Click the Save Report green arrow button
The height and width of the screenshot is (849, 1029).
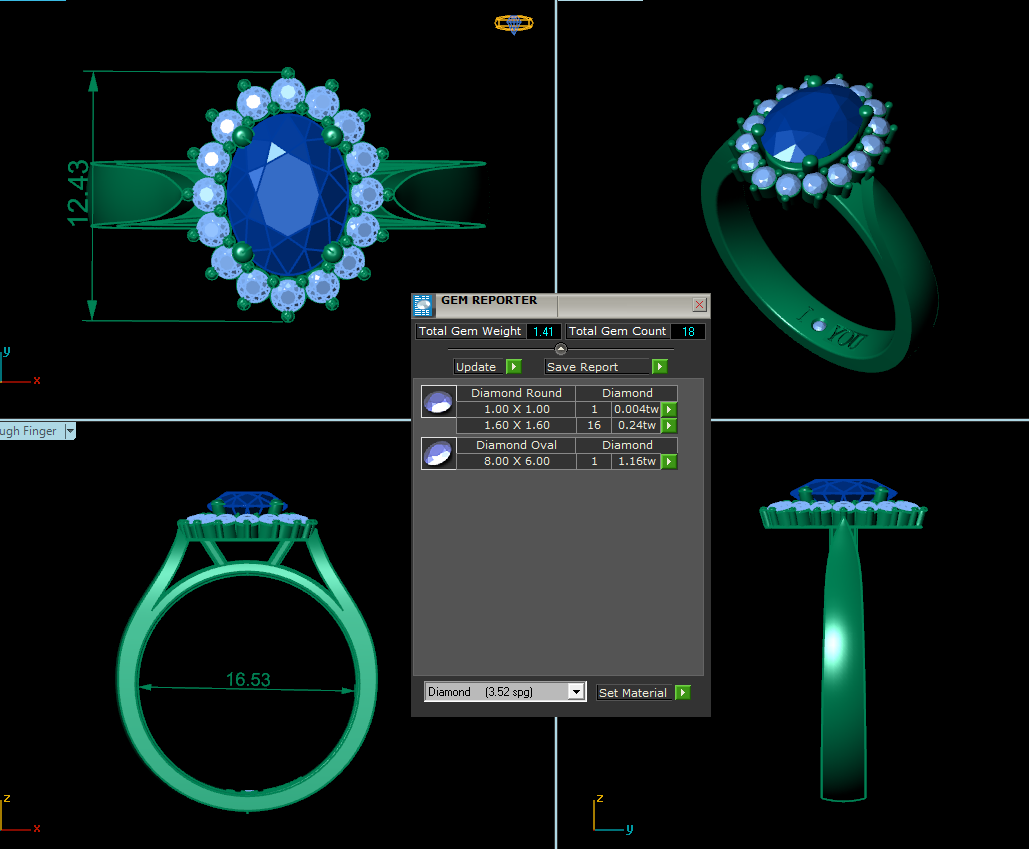[660, 367]
